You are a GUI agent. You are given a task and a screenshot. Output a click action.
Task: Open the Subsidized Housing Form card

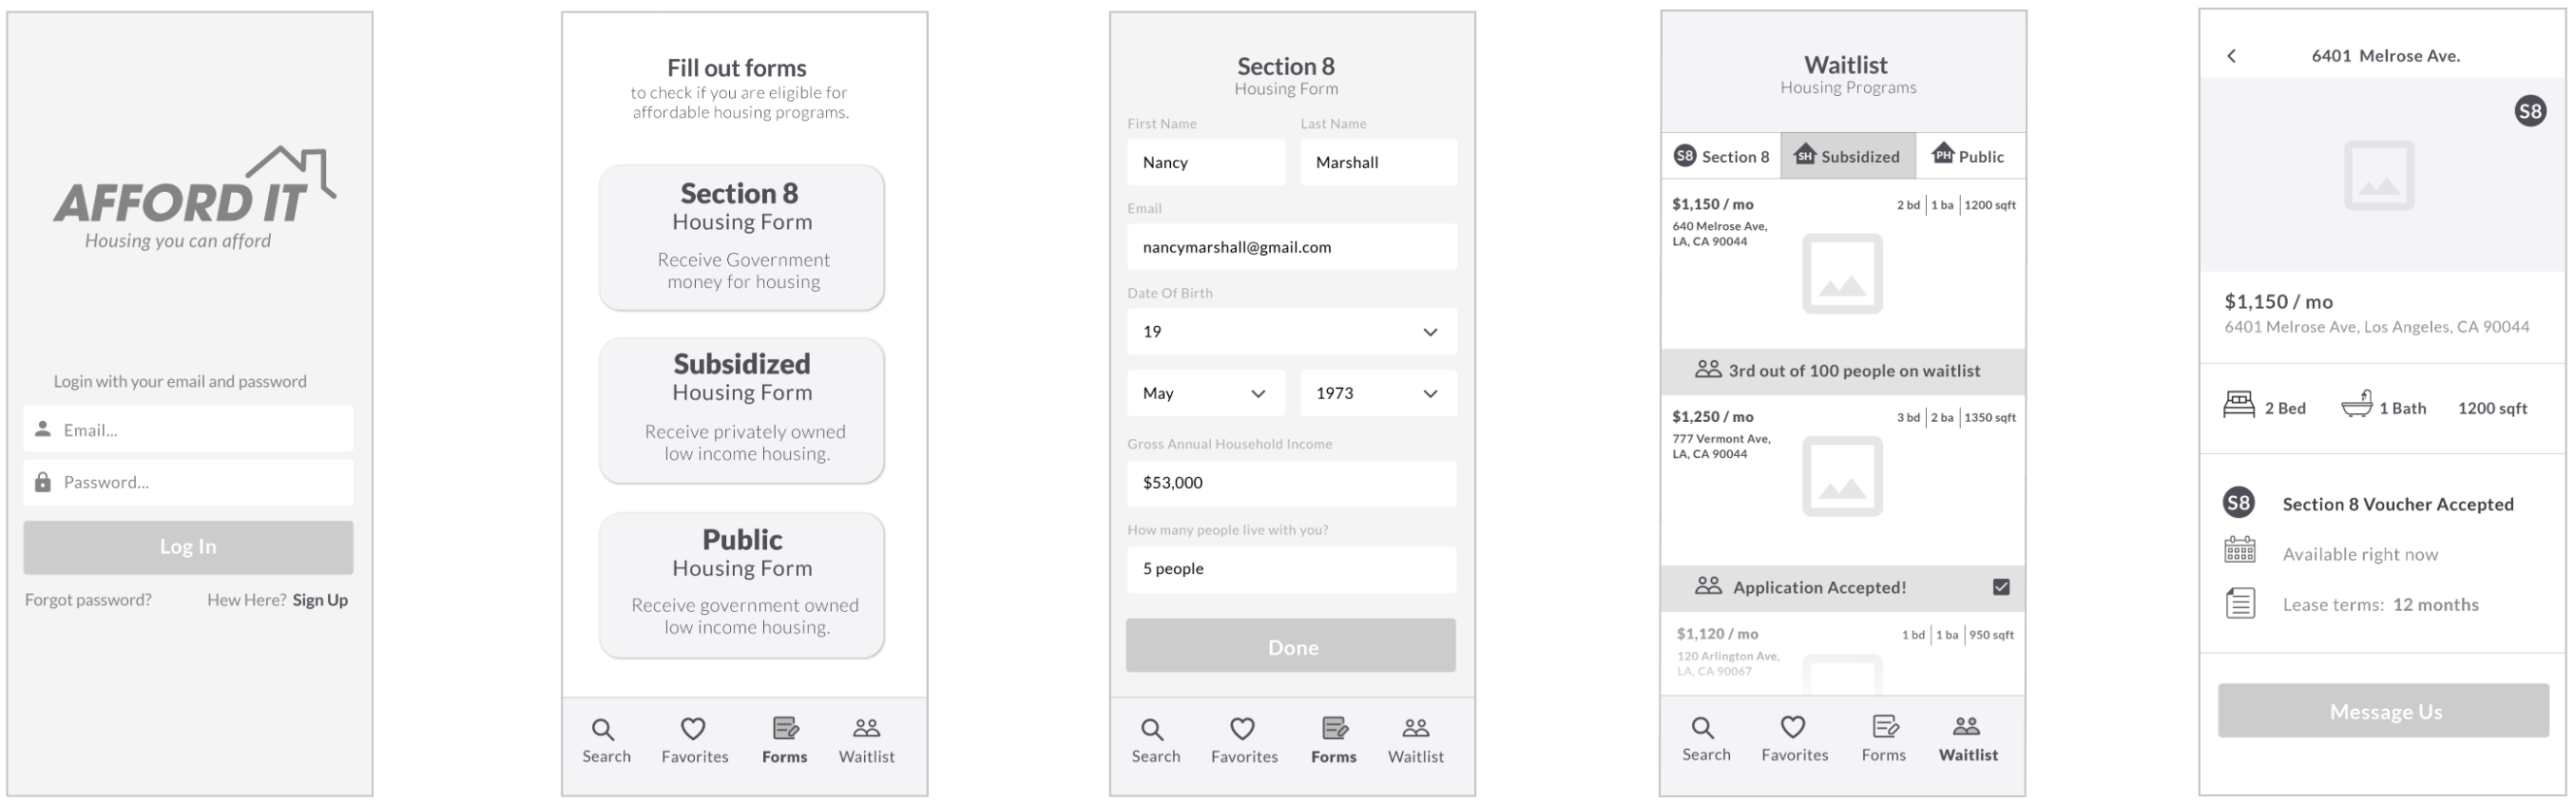[x=741, y=410]
